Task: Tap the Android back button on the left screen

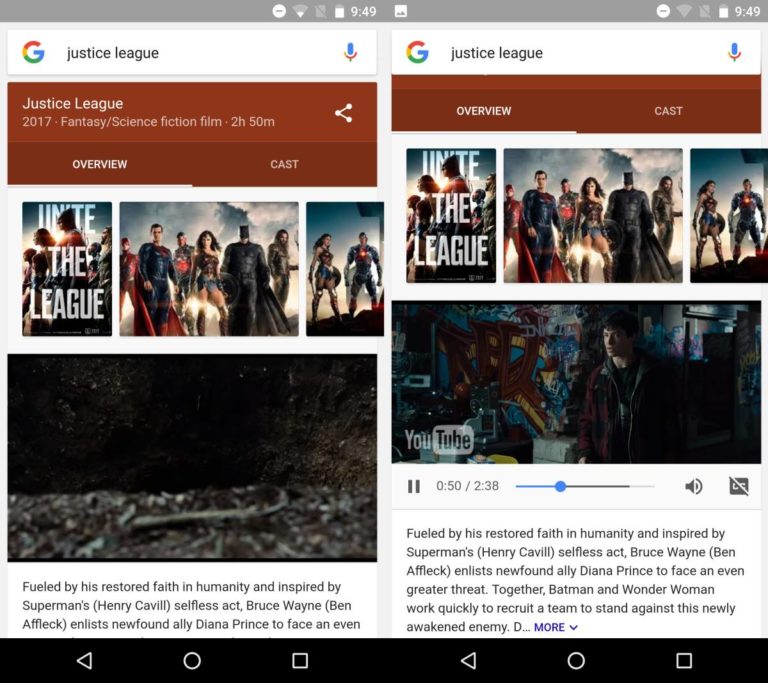Action: pos(85,660)
